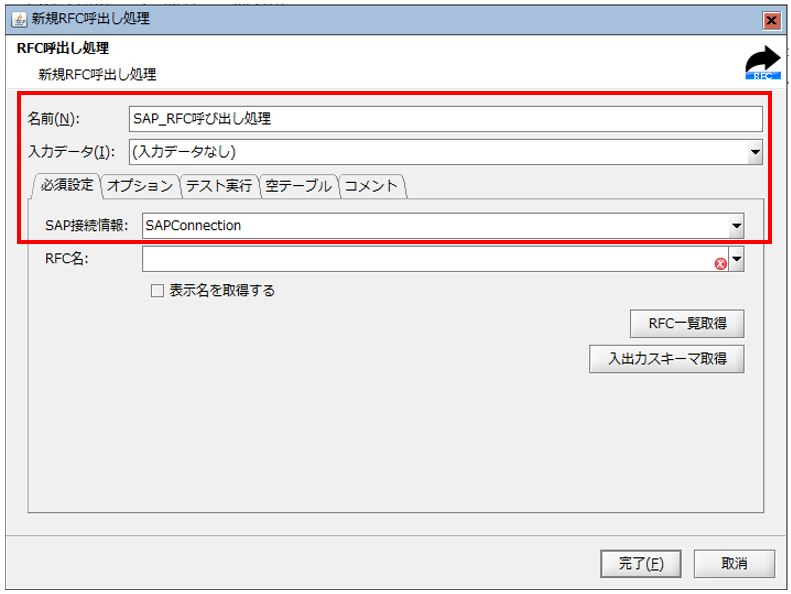Click the 名前 text field

point(446,118)
